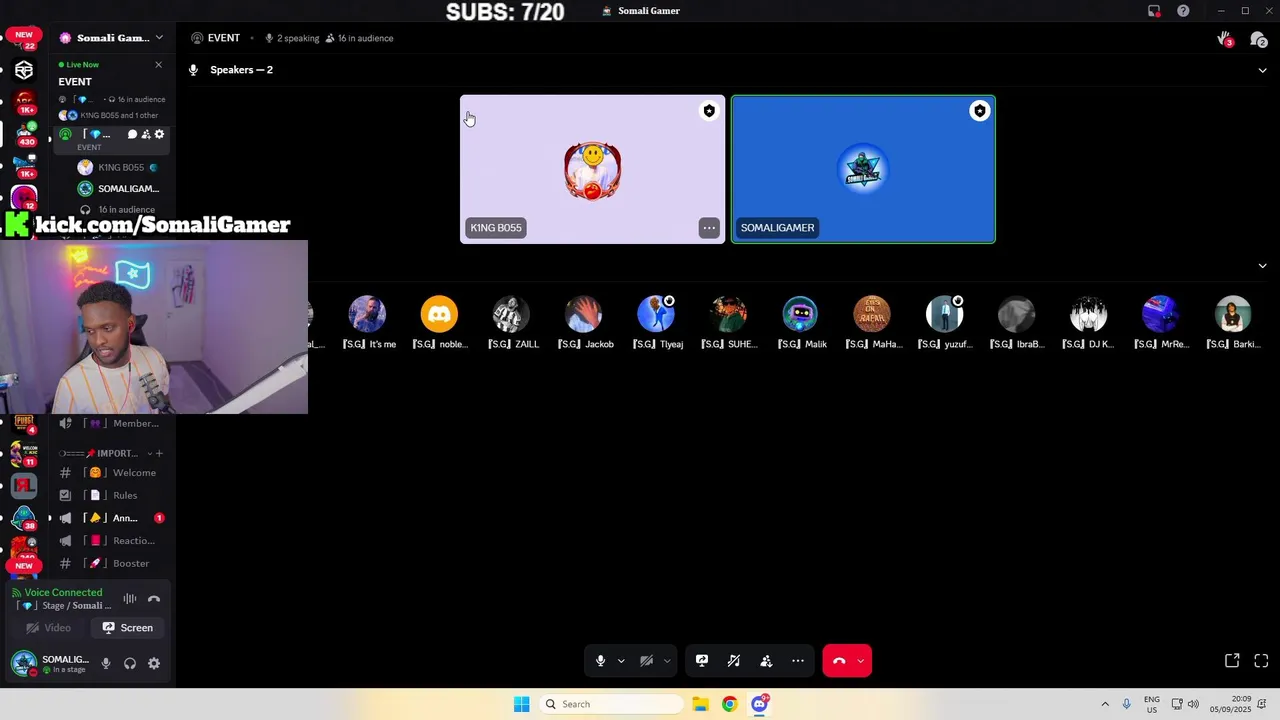Screen dimensions: 1280x720
Task: Open the Ann... announcement channel
Action: pyautogui.click(x=111, y=518)
